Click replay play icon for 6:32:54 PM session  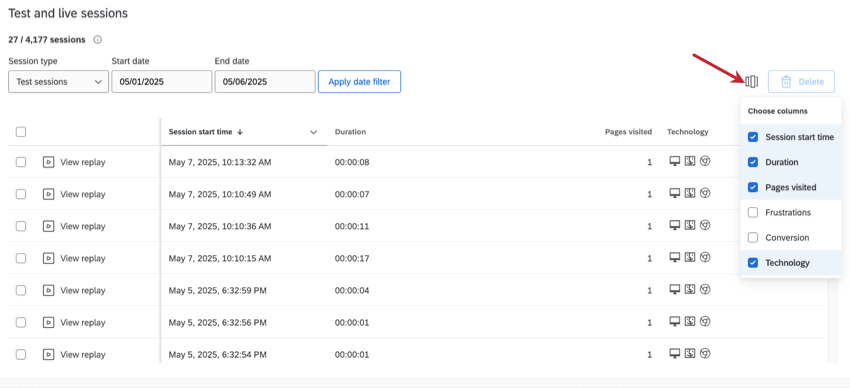[48, 354]
